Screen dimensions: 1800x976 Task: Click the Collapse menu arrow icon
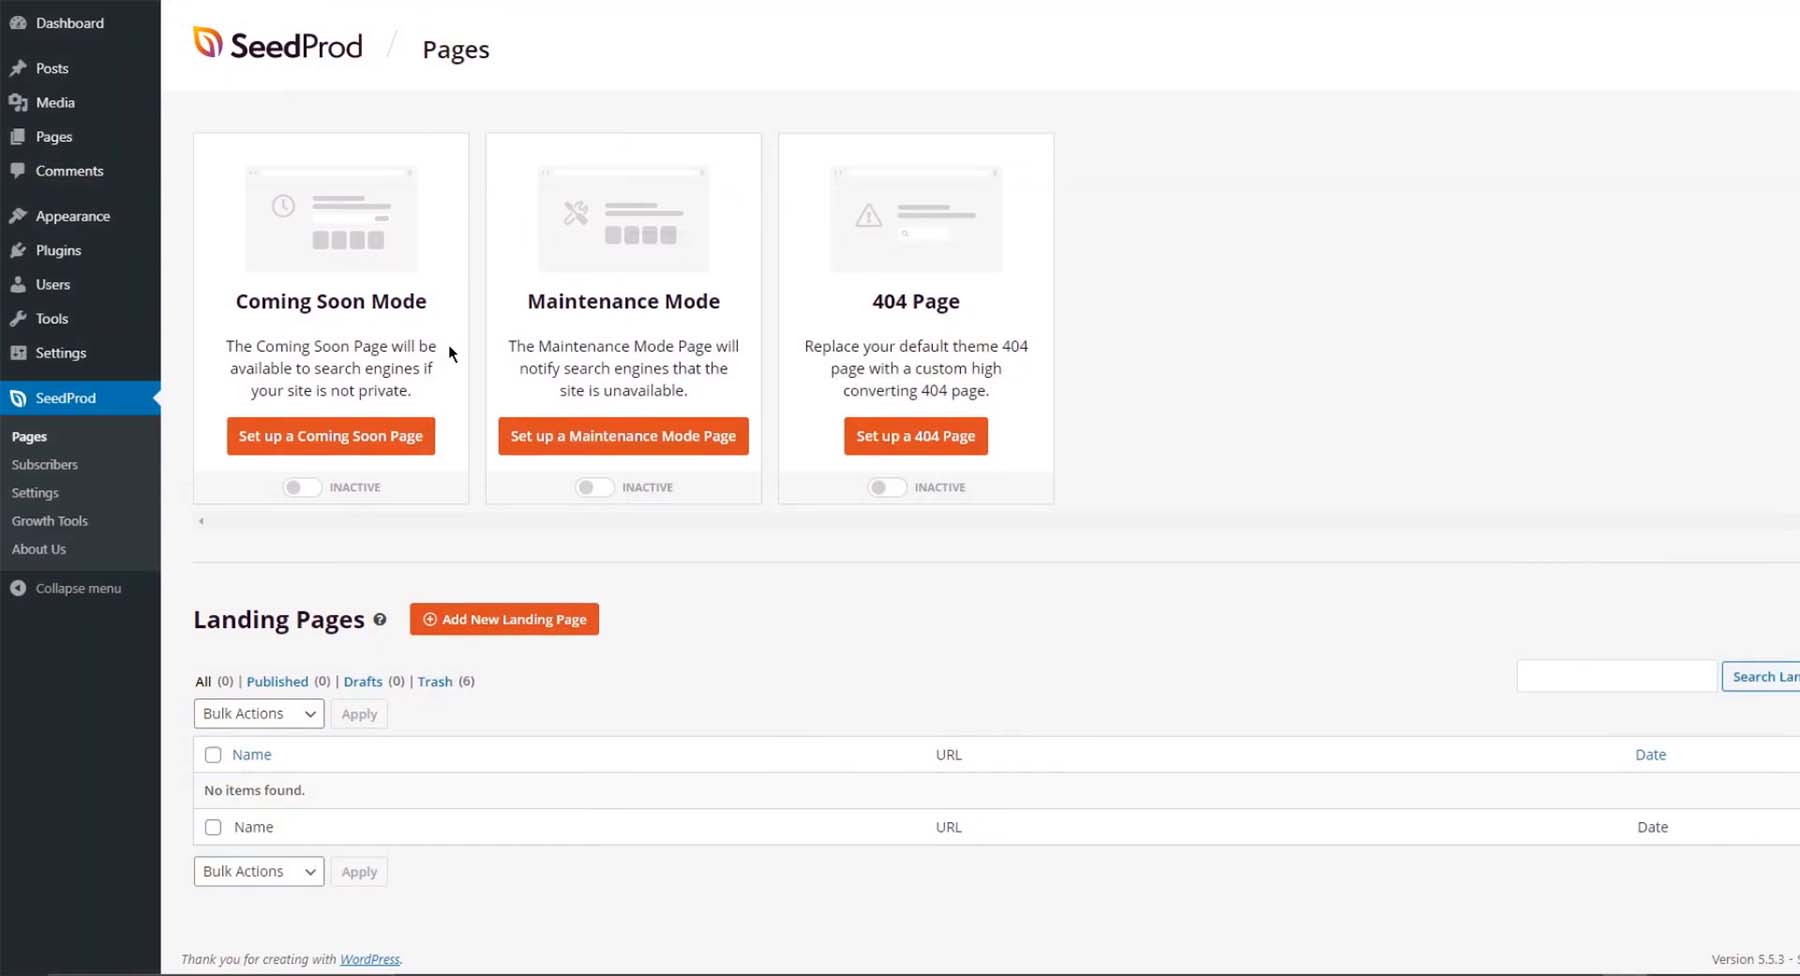click(x=18, y=588)
